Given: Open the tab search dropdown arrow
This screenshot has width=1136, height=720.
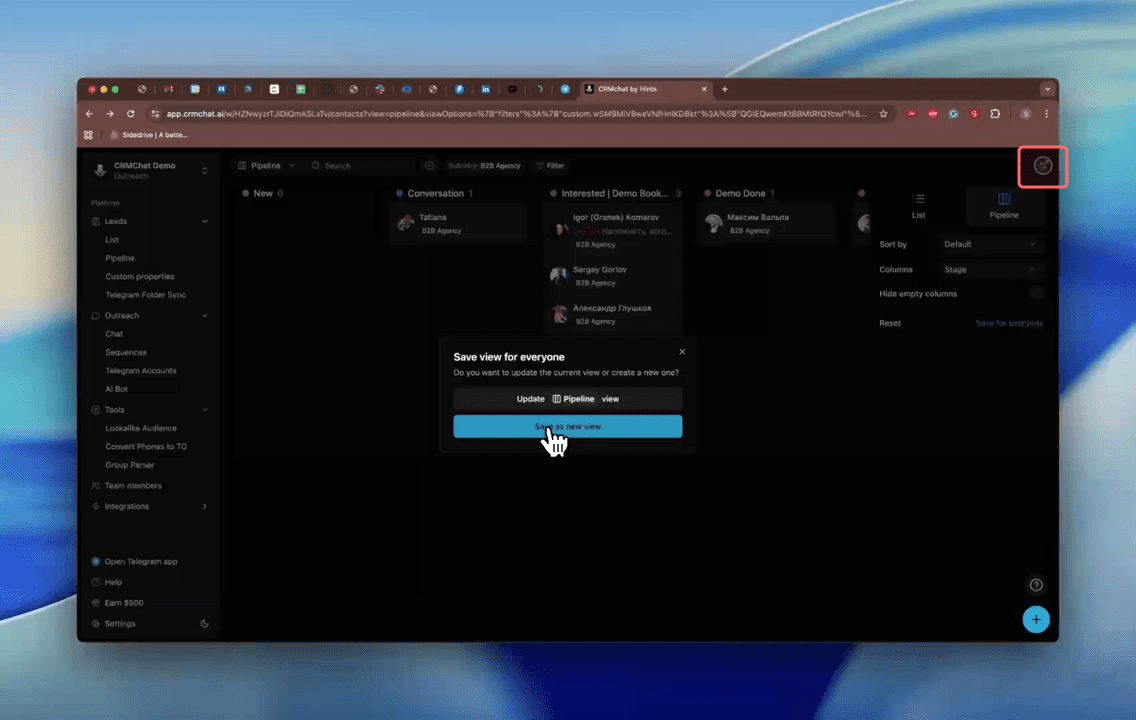Looking at the screenshot, I should pos(1047,89).
